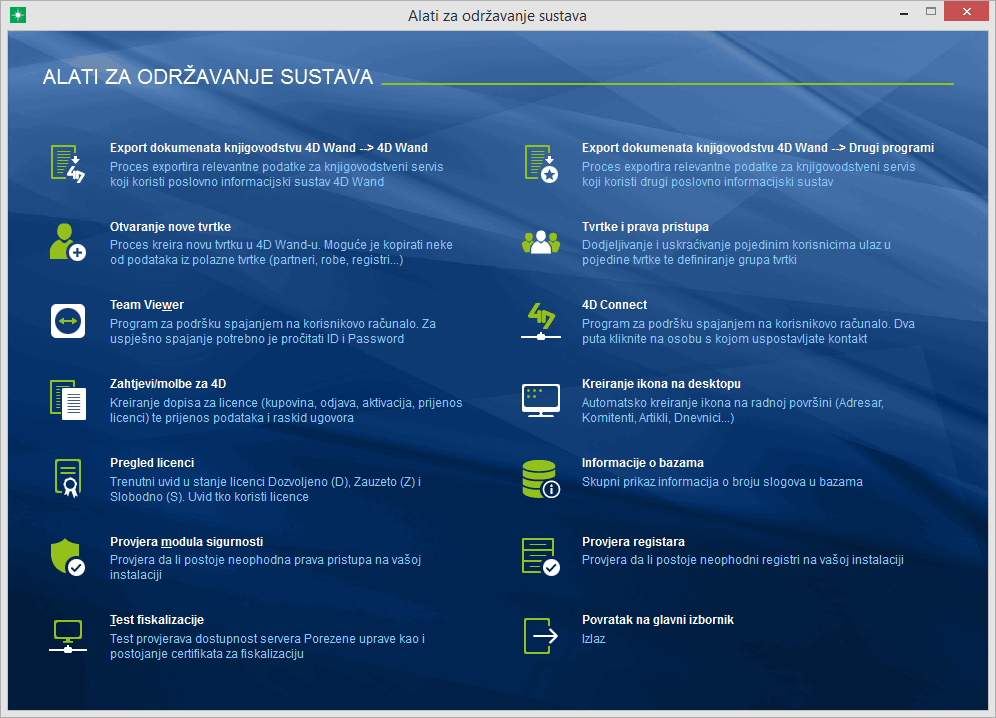This screenshot has height=718, width=996.
Task: Minimize the Alati za održavanje sustava window
Action: pyautogui.click(x=903, y=13)
